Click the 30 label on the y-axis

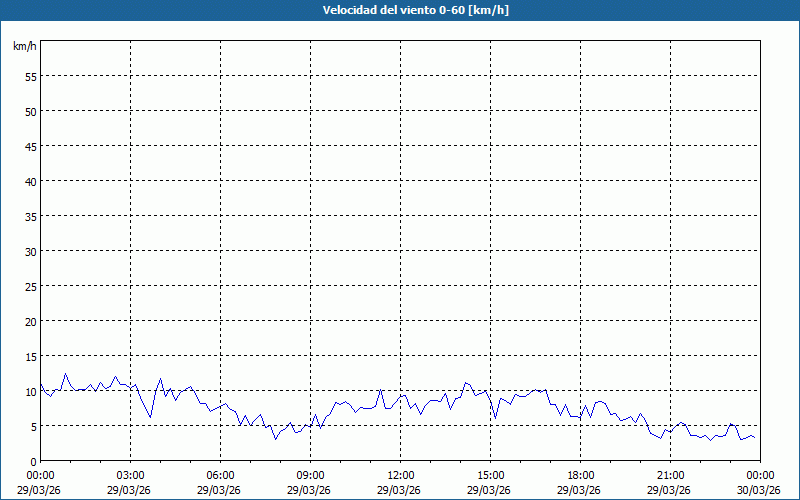(30, 251)
